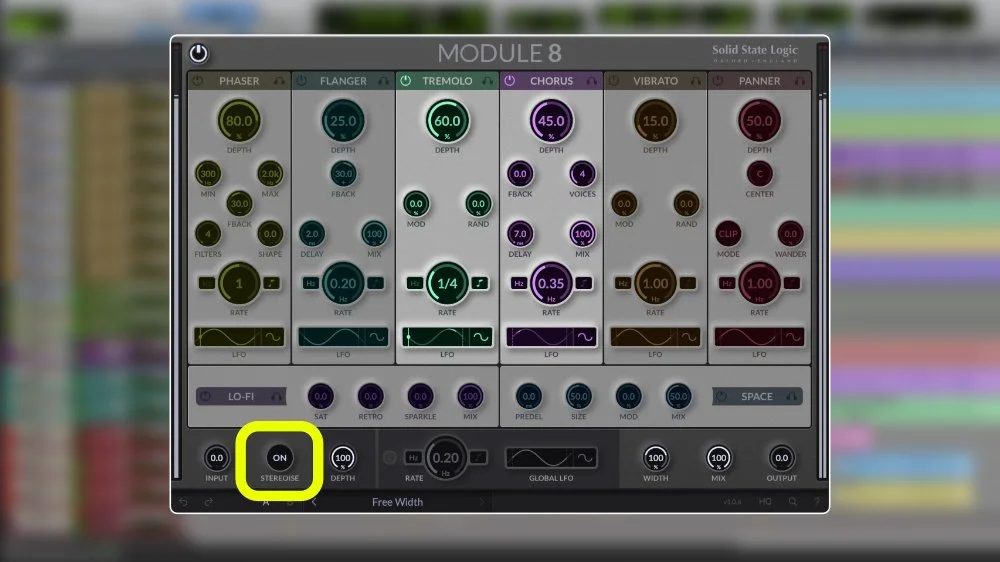Toggle the main plugin power button
This screenshot has width=1000, height=562.
click(198, 53)
